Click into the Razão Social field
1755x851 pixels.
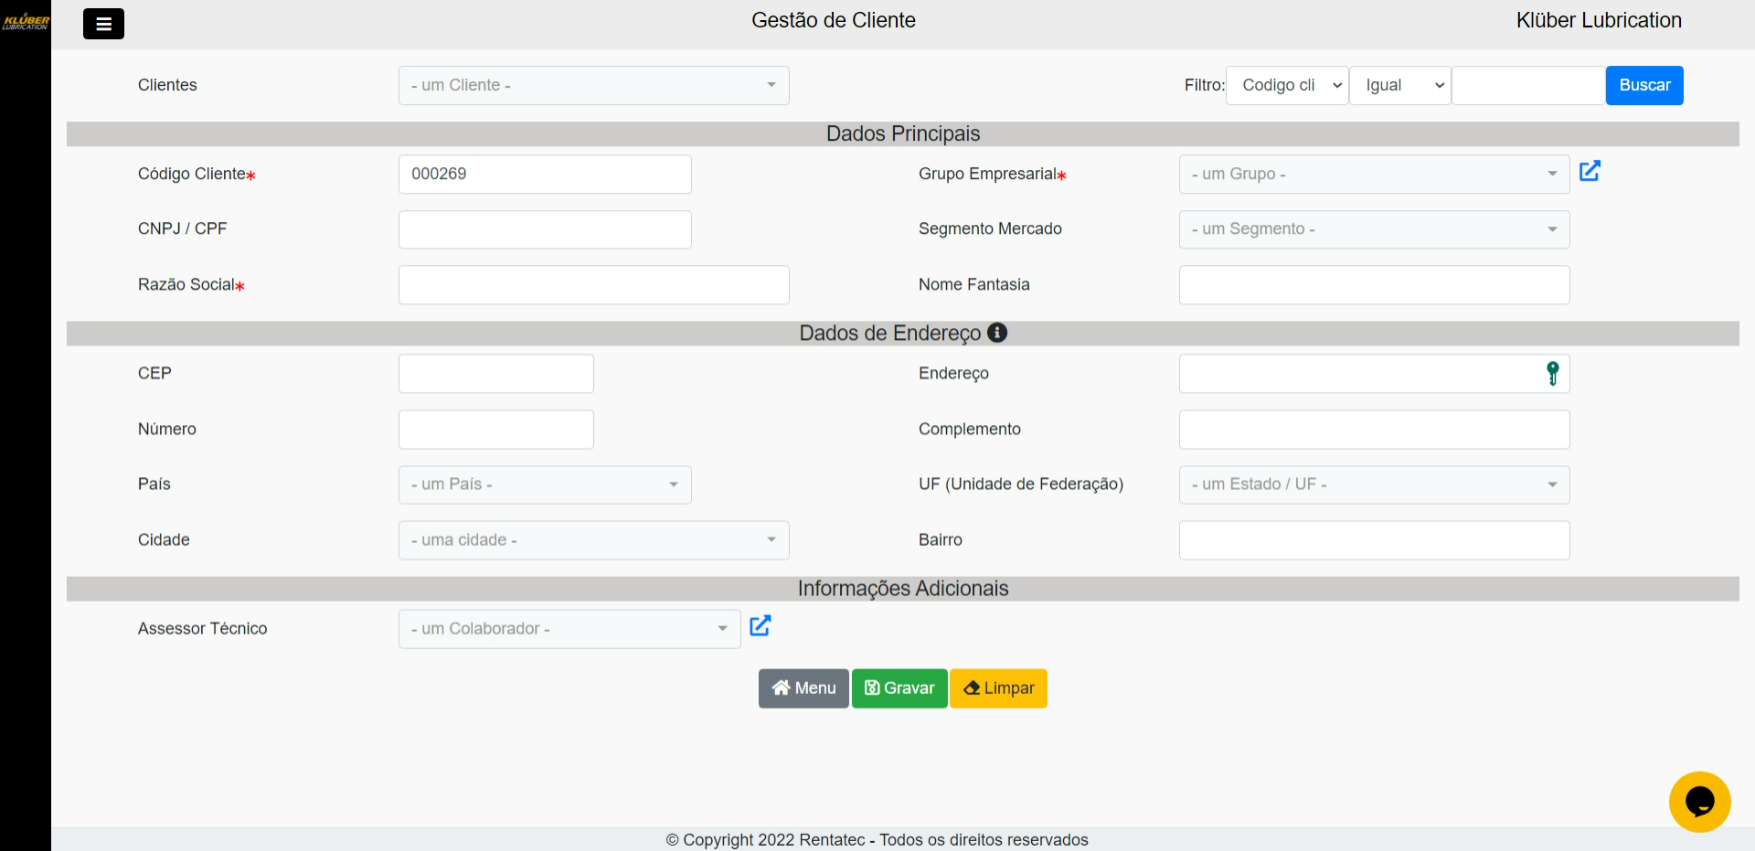tap(593, 285)
